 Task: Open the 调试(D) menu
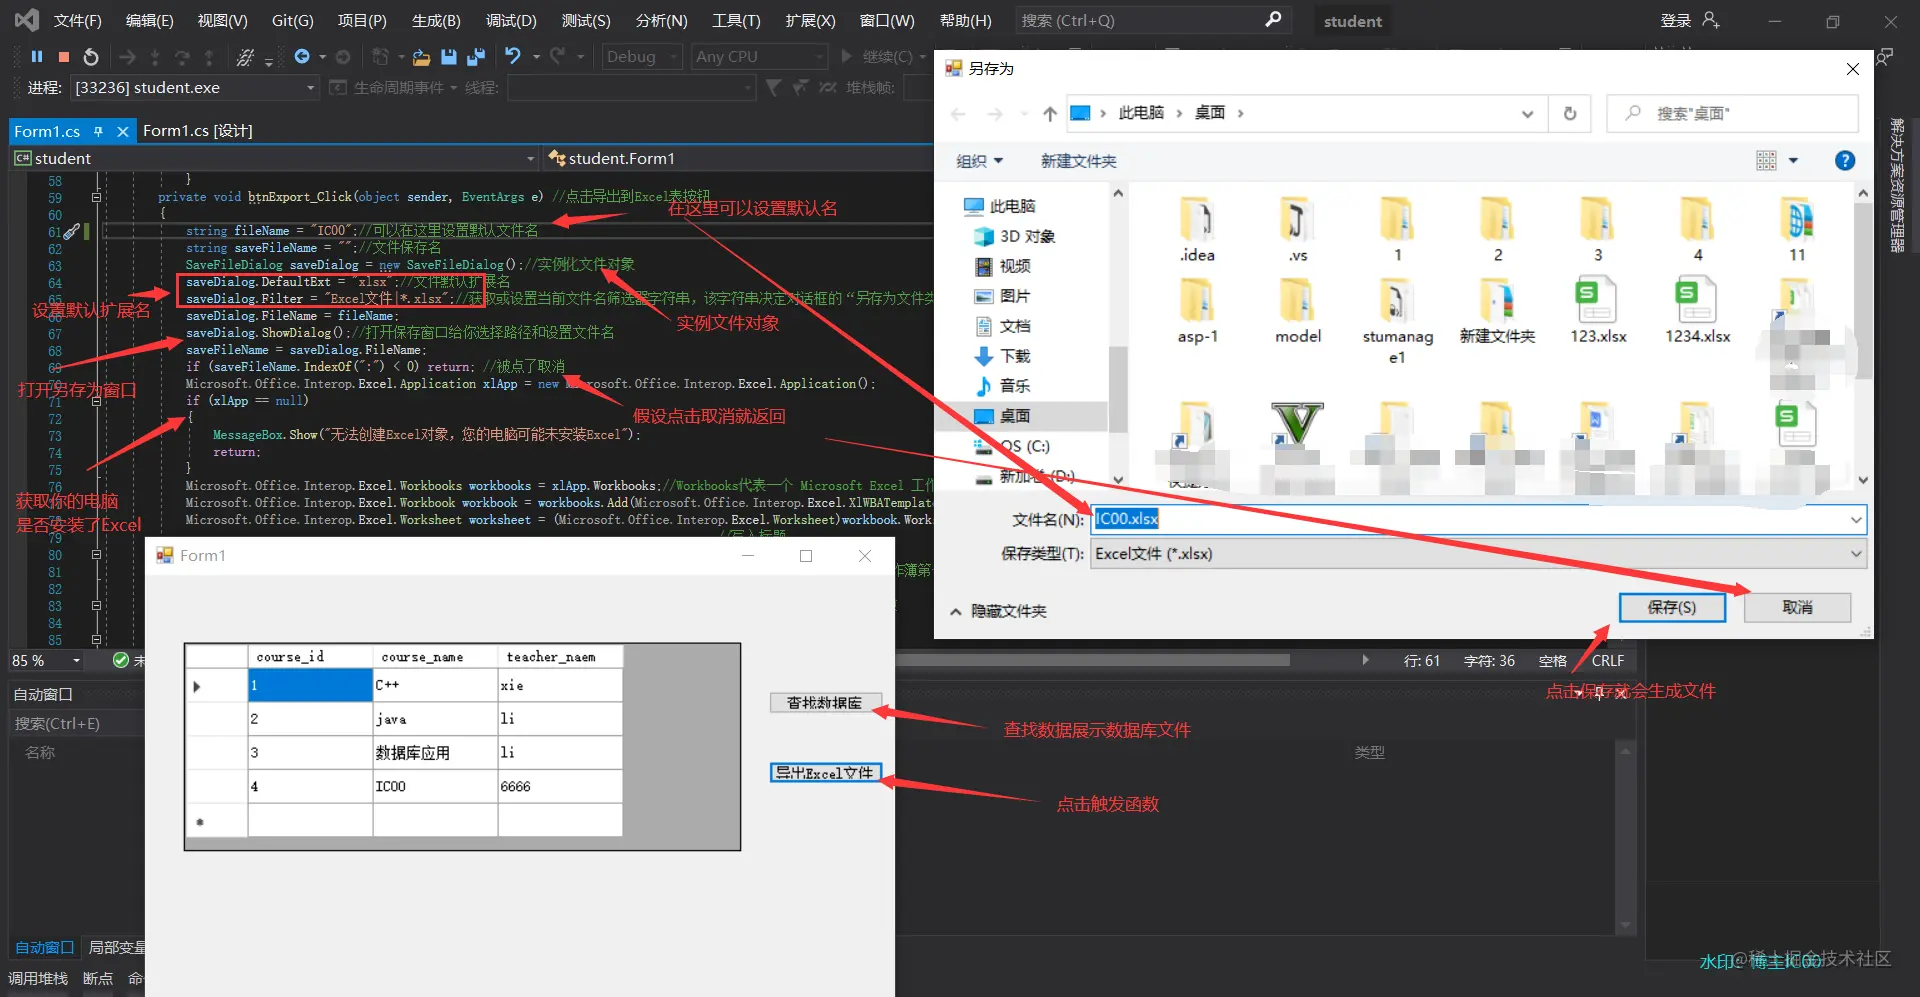coord(511,21)
